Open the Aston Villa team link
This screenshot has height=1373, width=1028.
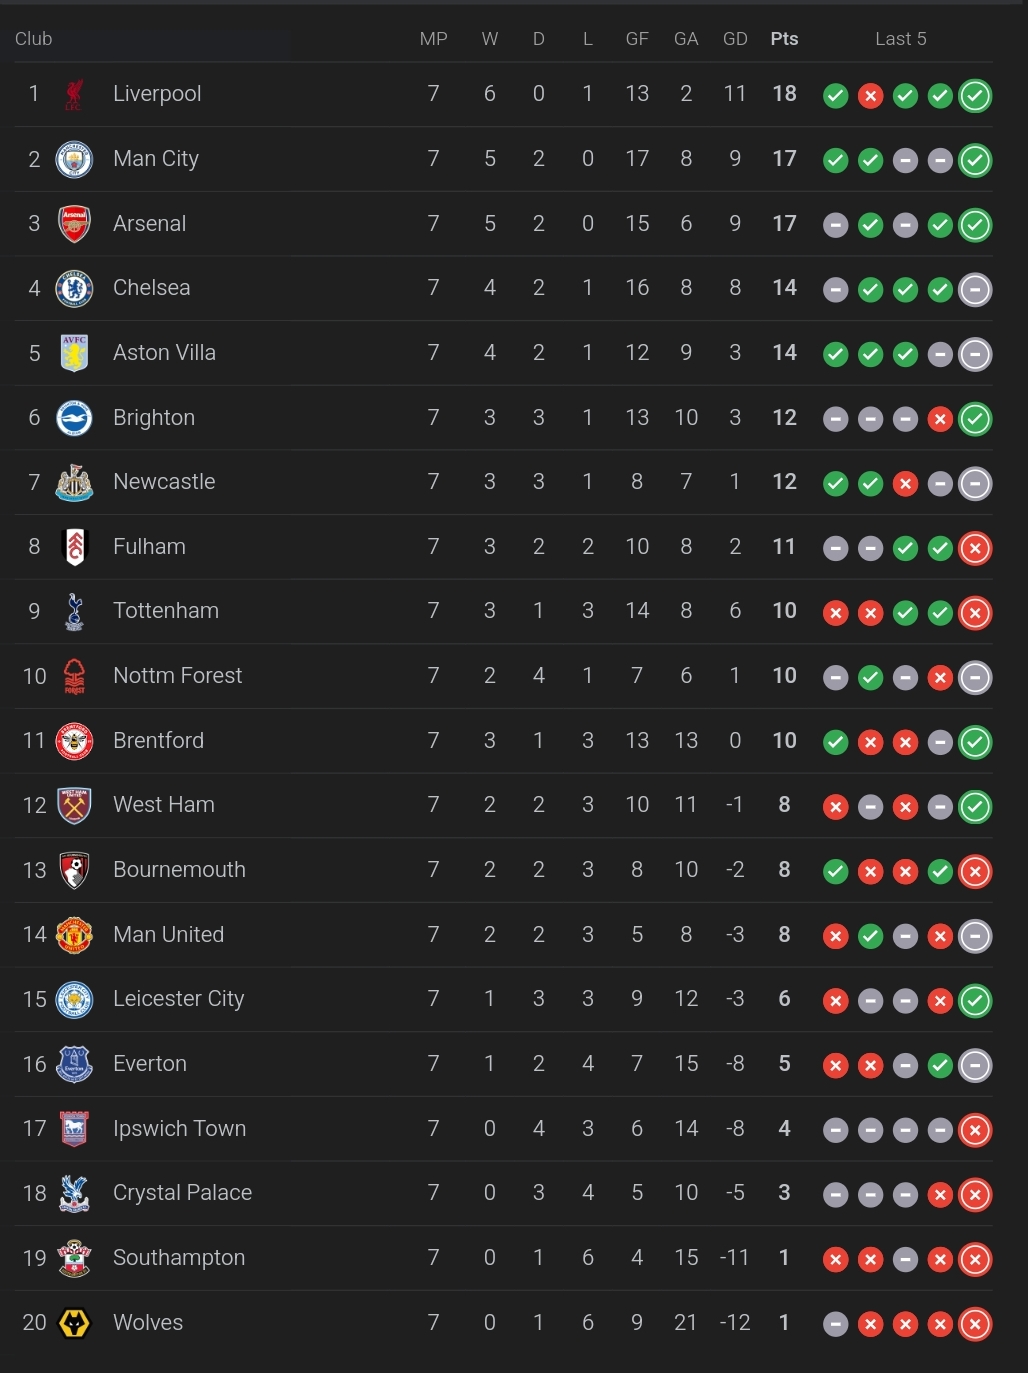coord(164,353)
